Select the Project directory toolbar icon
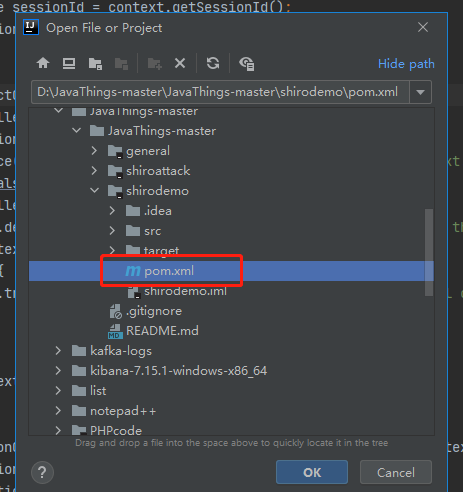Screen dimensions: 463x492 click(x=95, y=63)
